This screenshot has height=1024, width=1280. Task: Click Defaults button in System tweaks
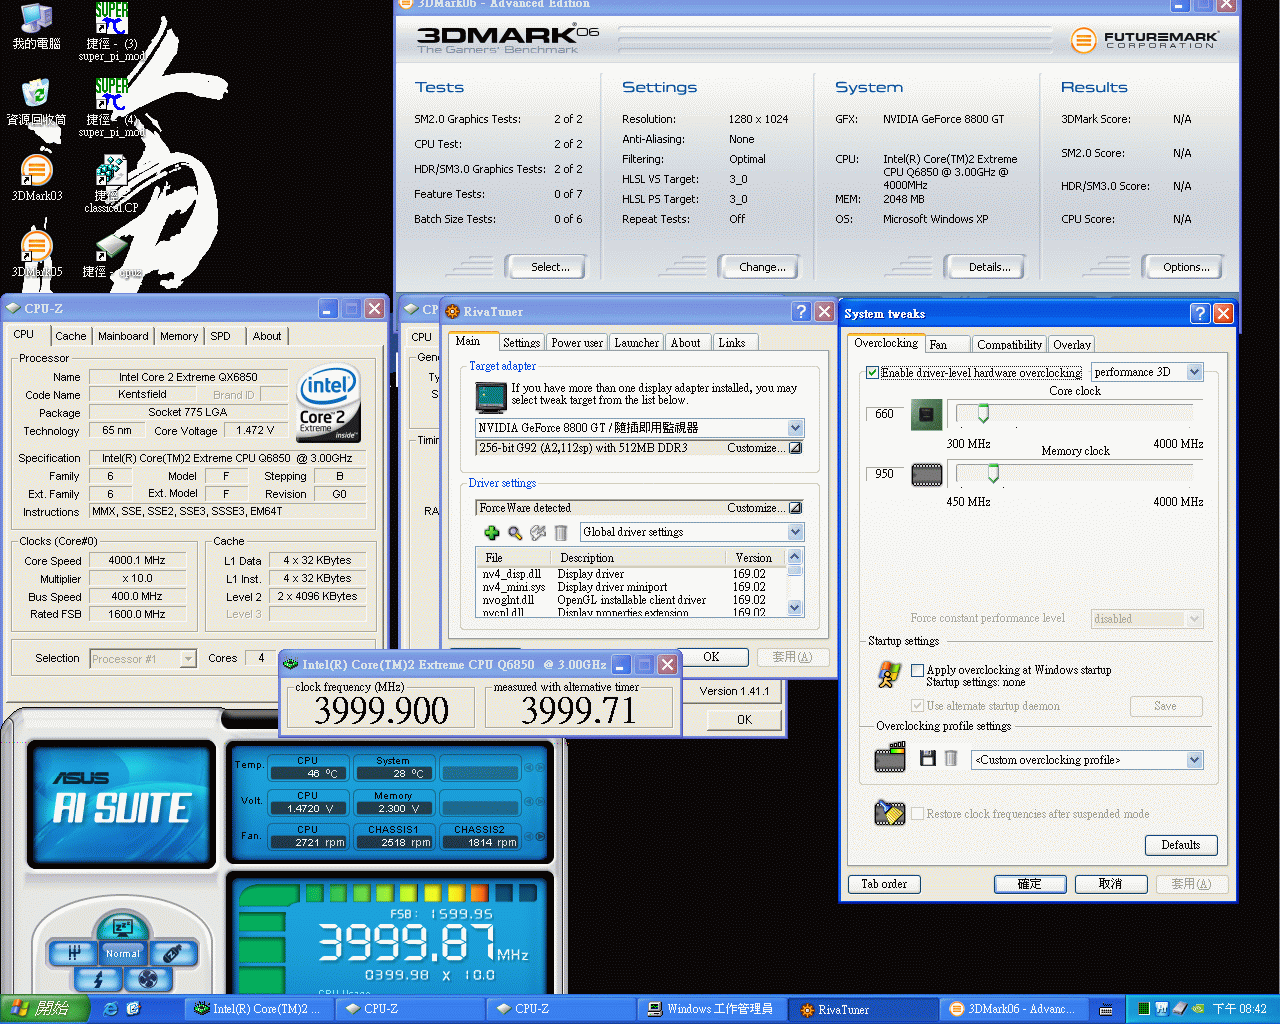[x=1181, y=845]
